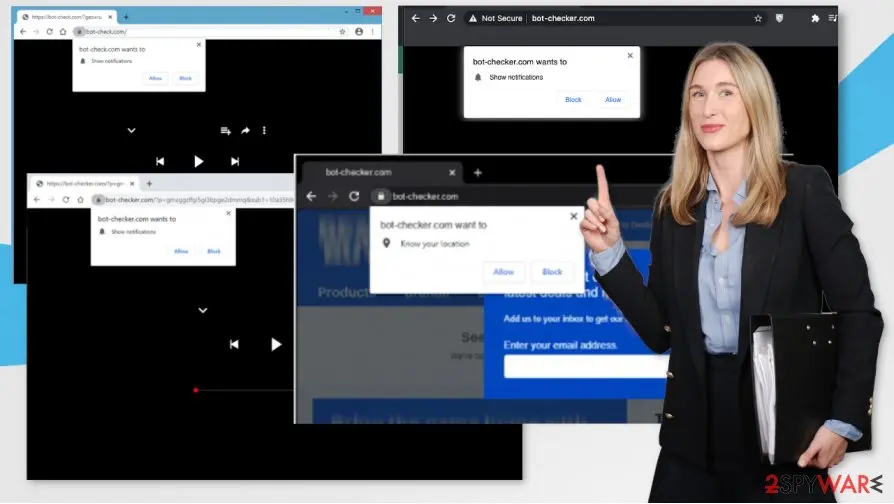The height and width of the screenshot is (504, 894).
Task: Close the bot-checker.com tab in middle browser
Action: (x=452, y=172)
